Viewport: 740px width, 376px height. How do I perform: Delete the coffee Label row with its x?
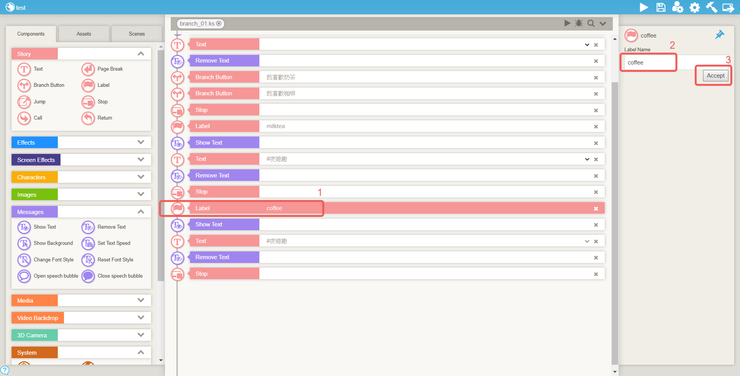pos(596,209)
